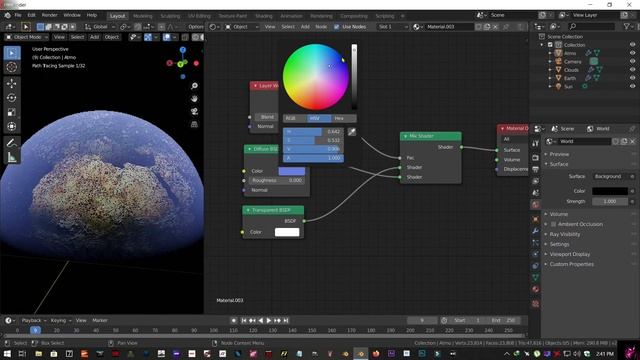This screenshot has width=640, height=360.
Task: Click the Diffuse BSDF color swatch
Action: pyautogui.click(x=291, y=171)
